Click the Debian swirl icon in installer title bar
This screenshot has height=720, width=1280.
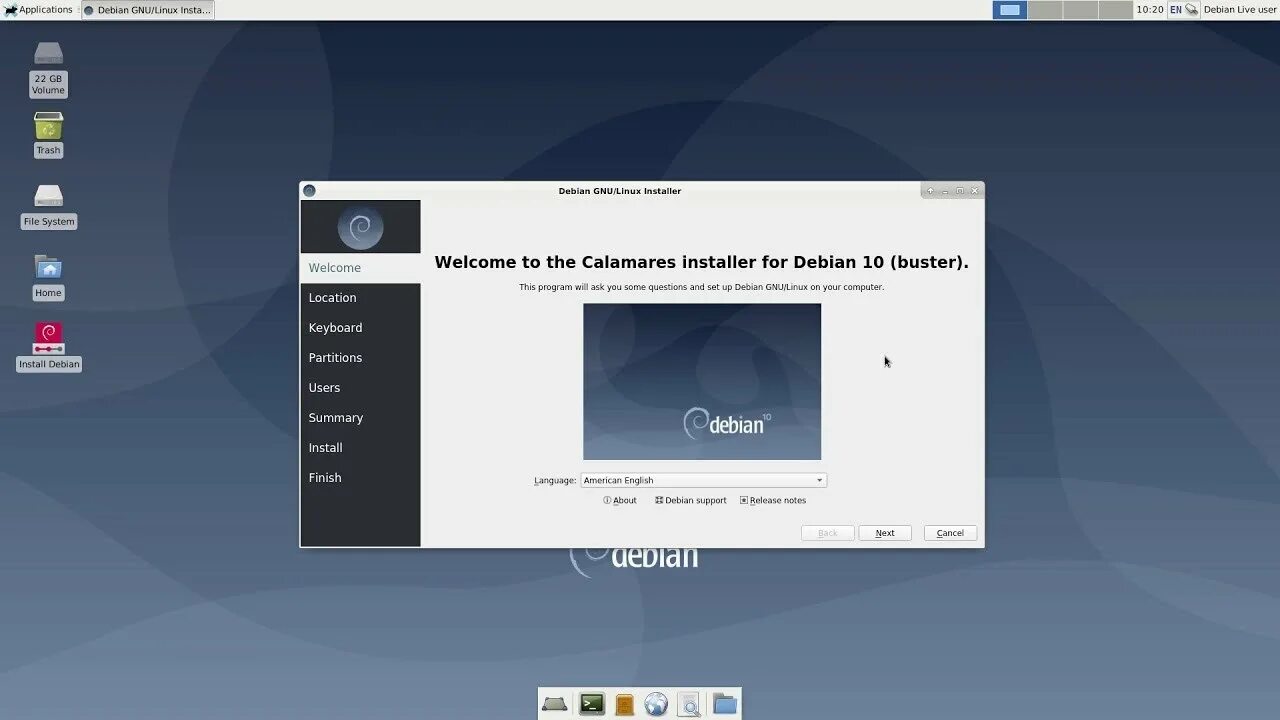(x=309, y=191)
